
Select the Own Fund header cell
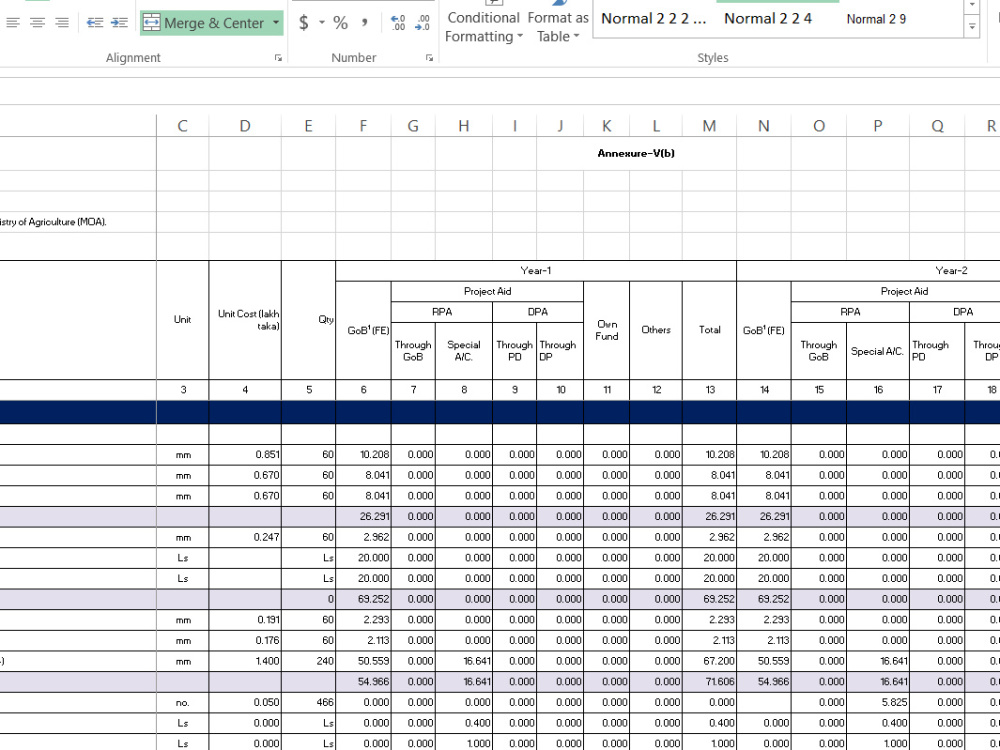click(607, 330)
